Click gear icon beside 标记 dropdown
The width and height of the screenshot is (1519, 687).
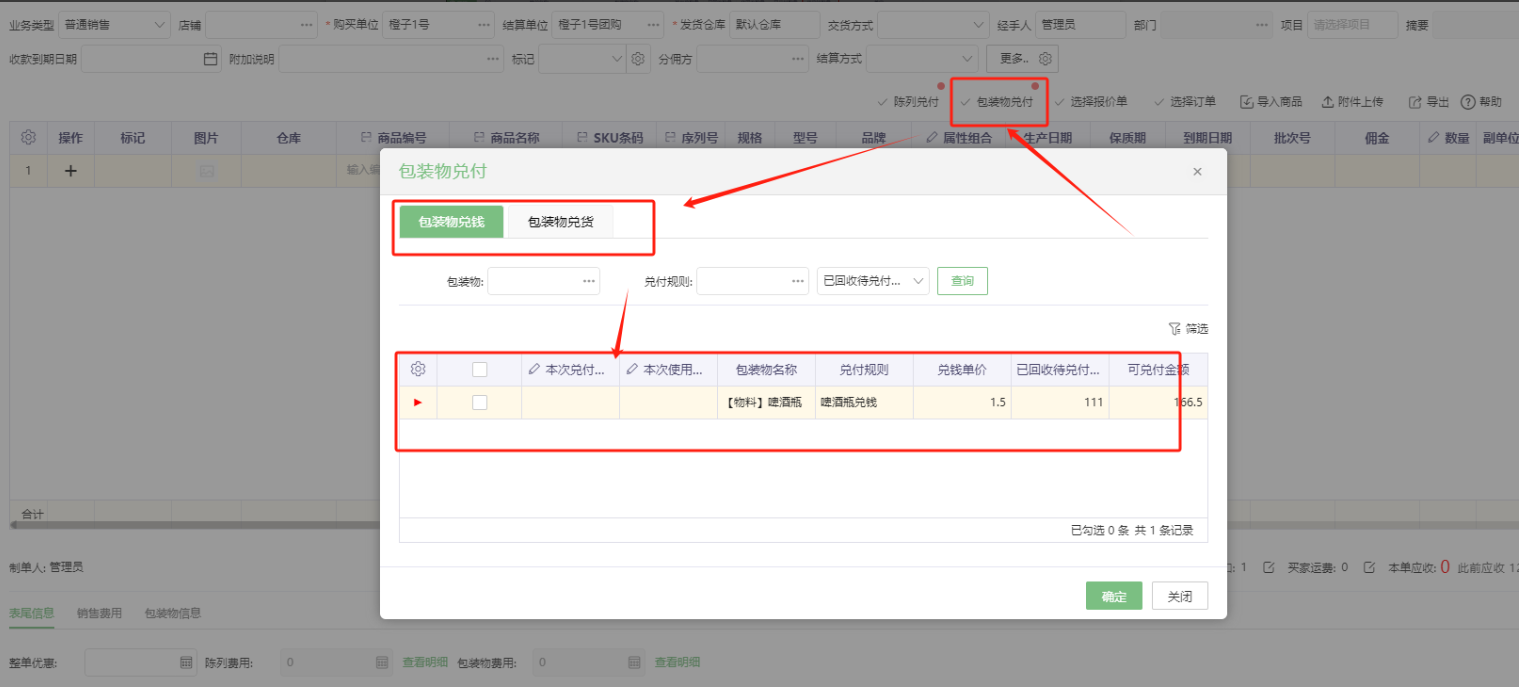638,59
